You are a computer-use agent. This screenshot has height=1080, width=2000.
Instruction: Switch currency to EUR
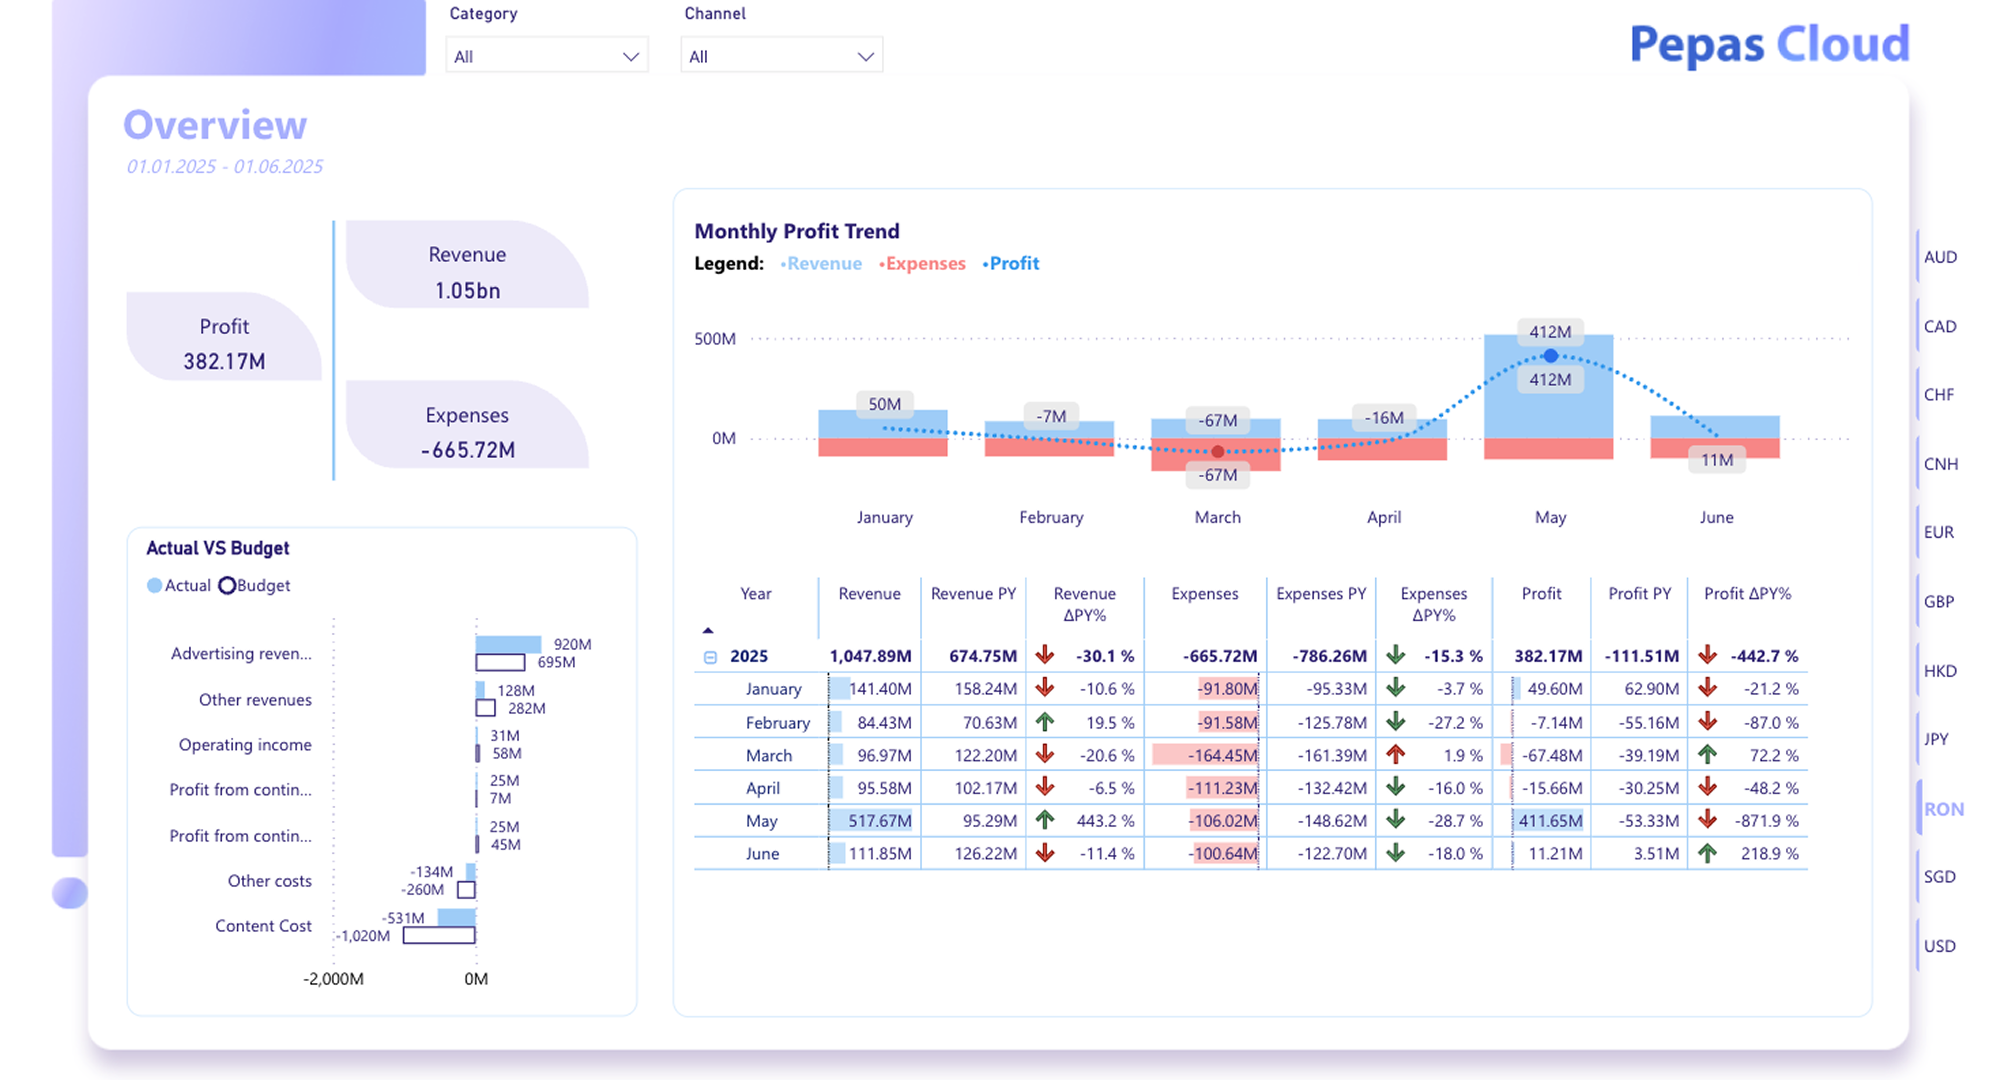pos(1939,532)
